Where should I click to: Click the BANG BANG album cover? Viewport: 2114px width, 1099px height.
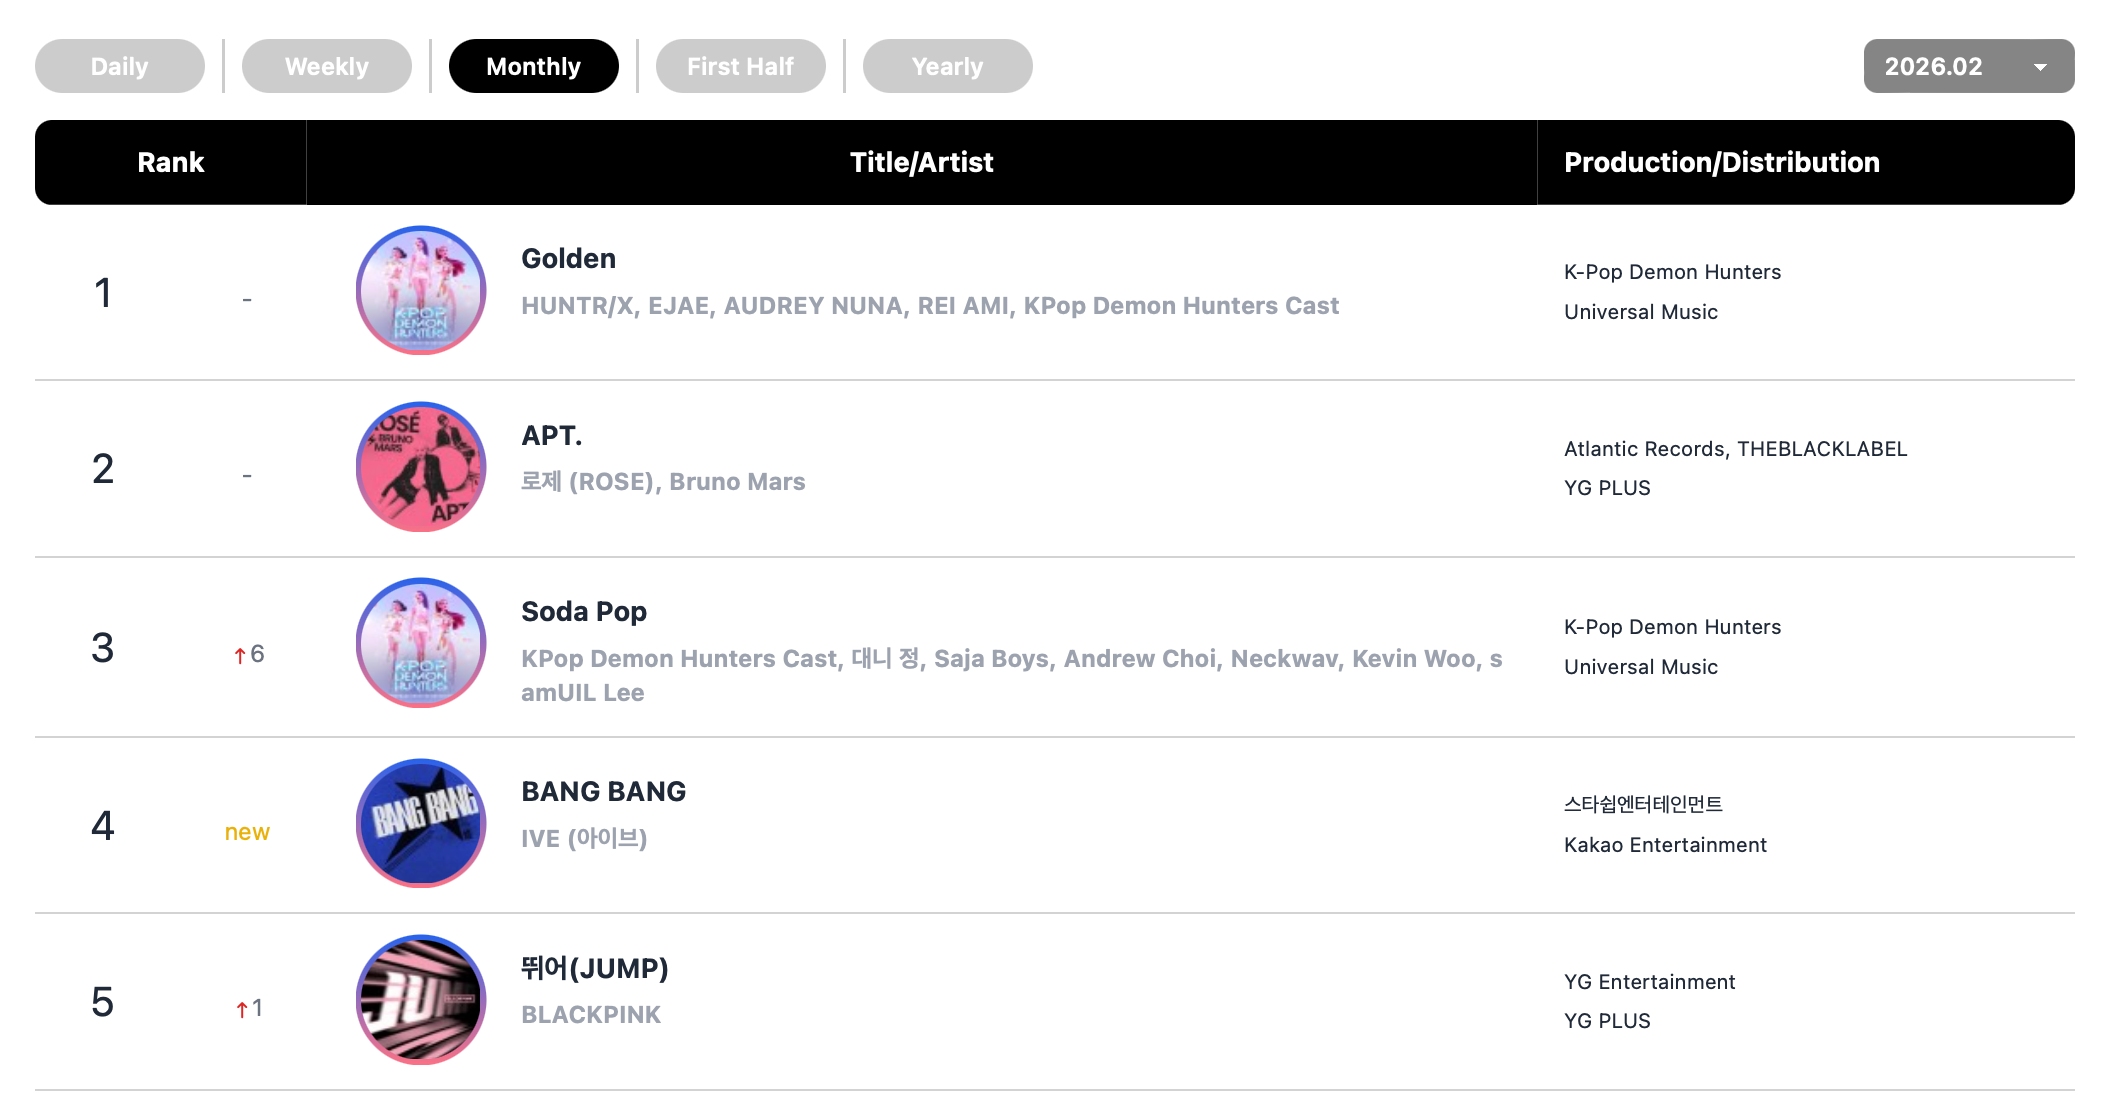(421, 823)
